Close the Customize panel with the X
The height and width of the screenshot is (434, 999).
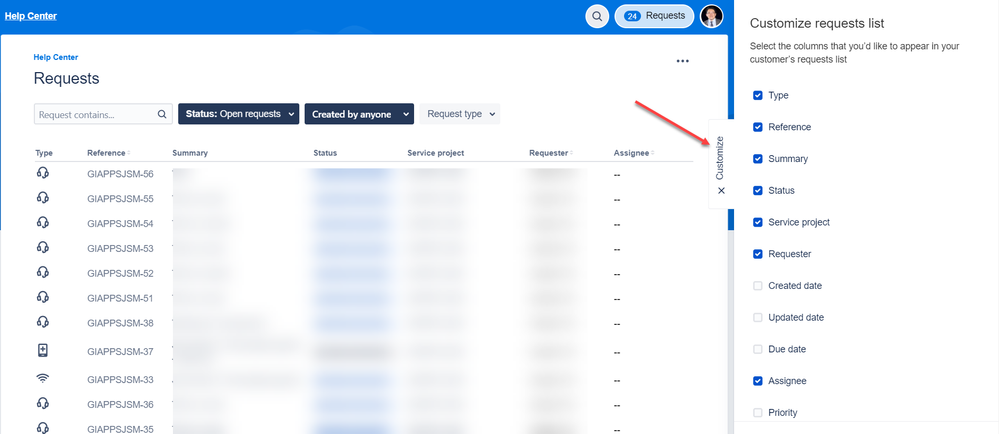pyautogui.click(x=721, y=191)
